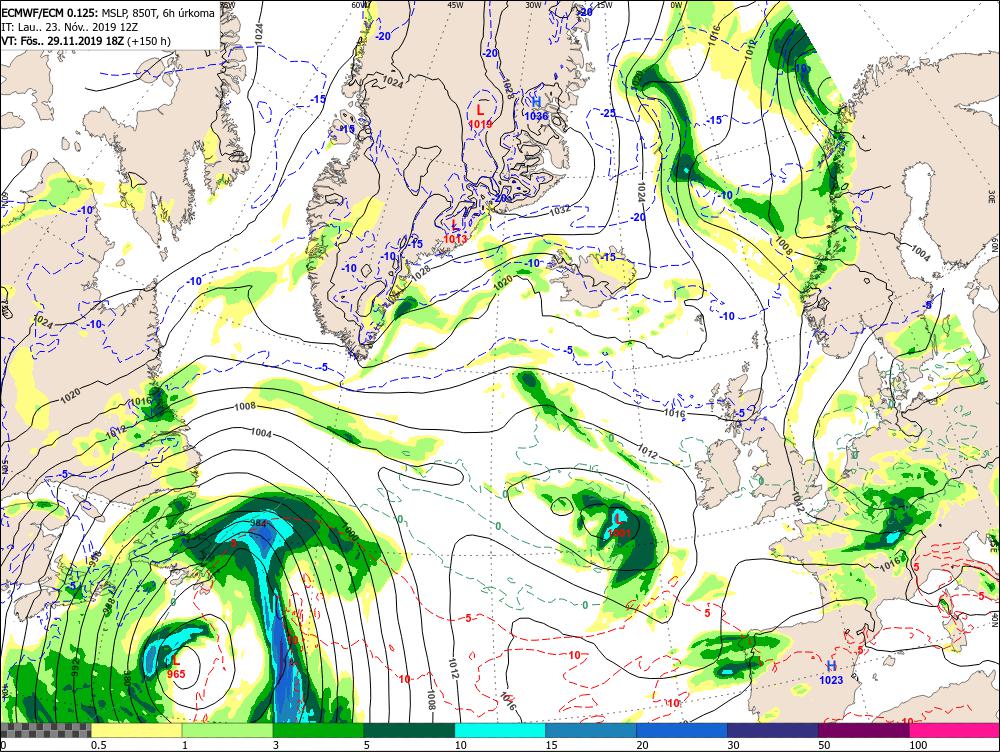Click the '0.5' legend scale label

click(x=98, y=745)
